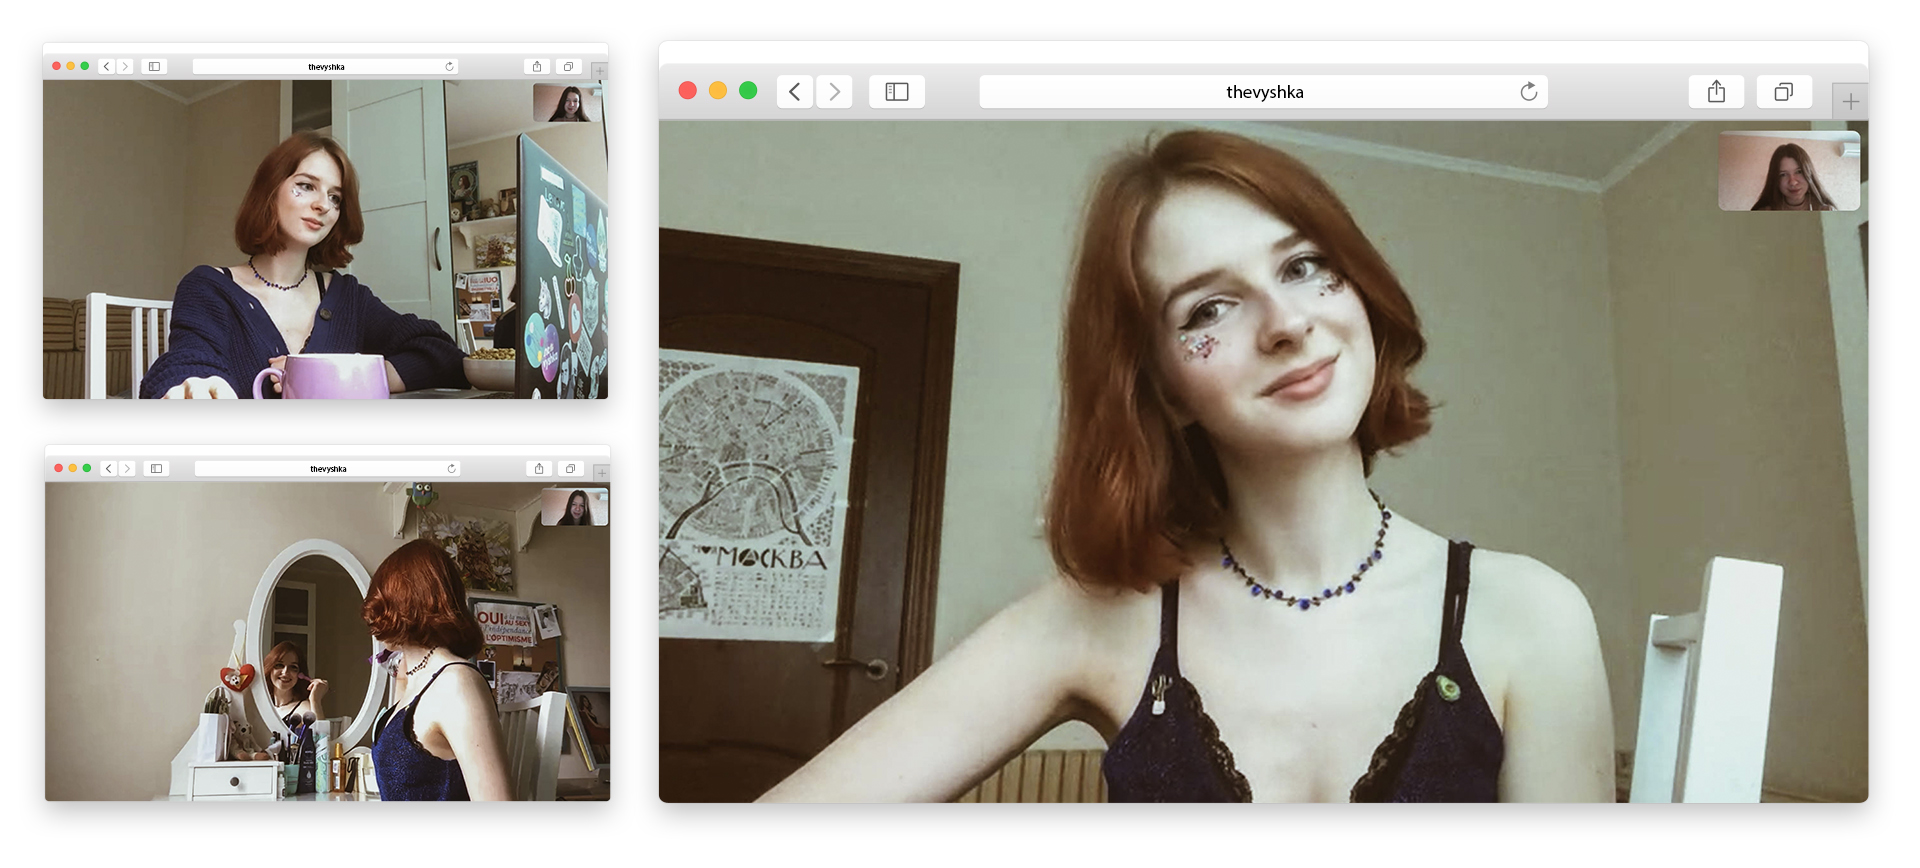The height and width of the screenshot is (868, 1920).
Task: Open the Share menu in the large window
Action: (1716, 92)
